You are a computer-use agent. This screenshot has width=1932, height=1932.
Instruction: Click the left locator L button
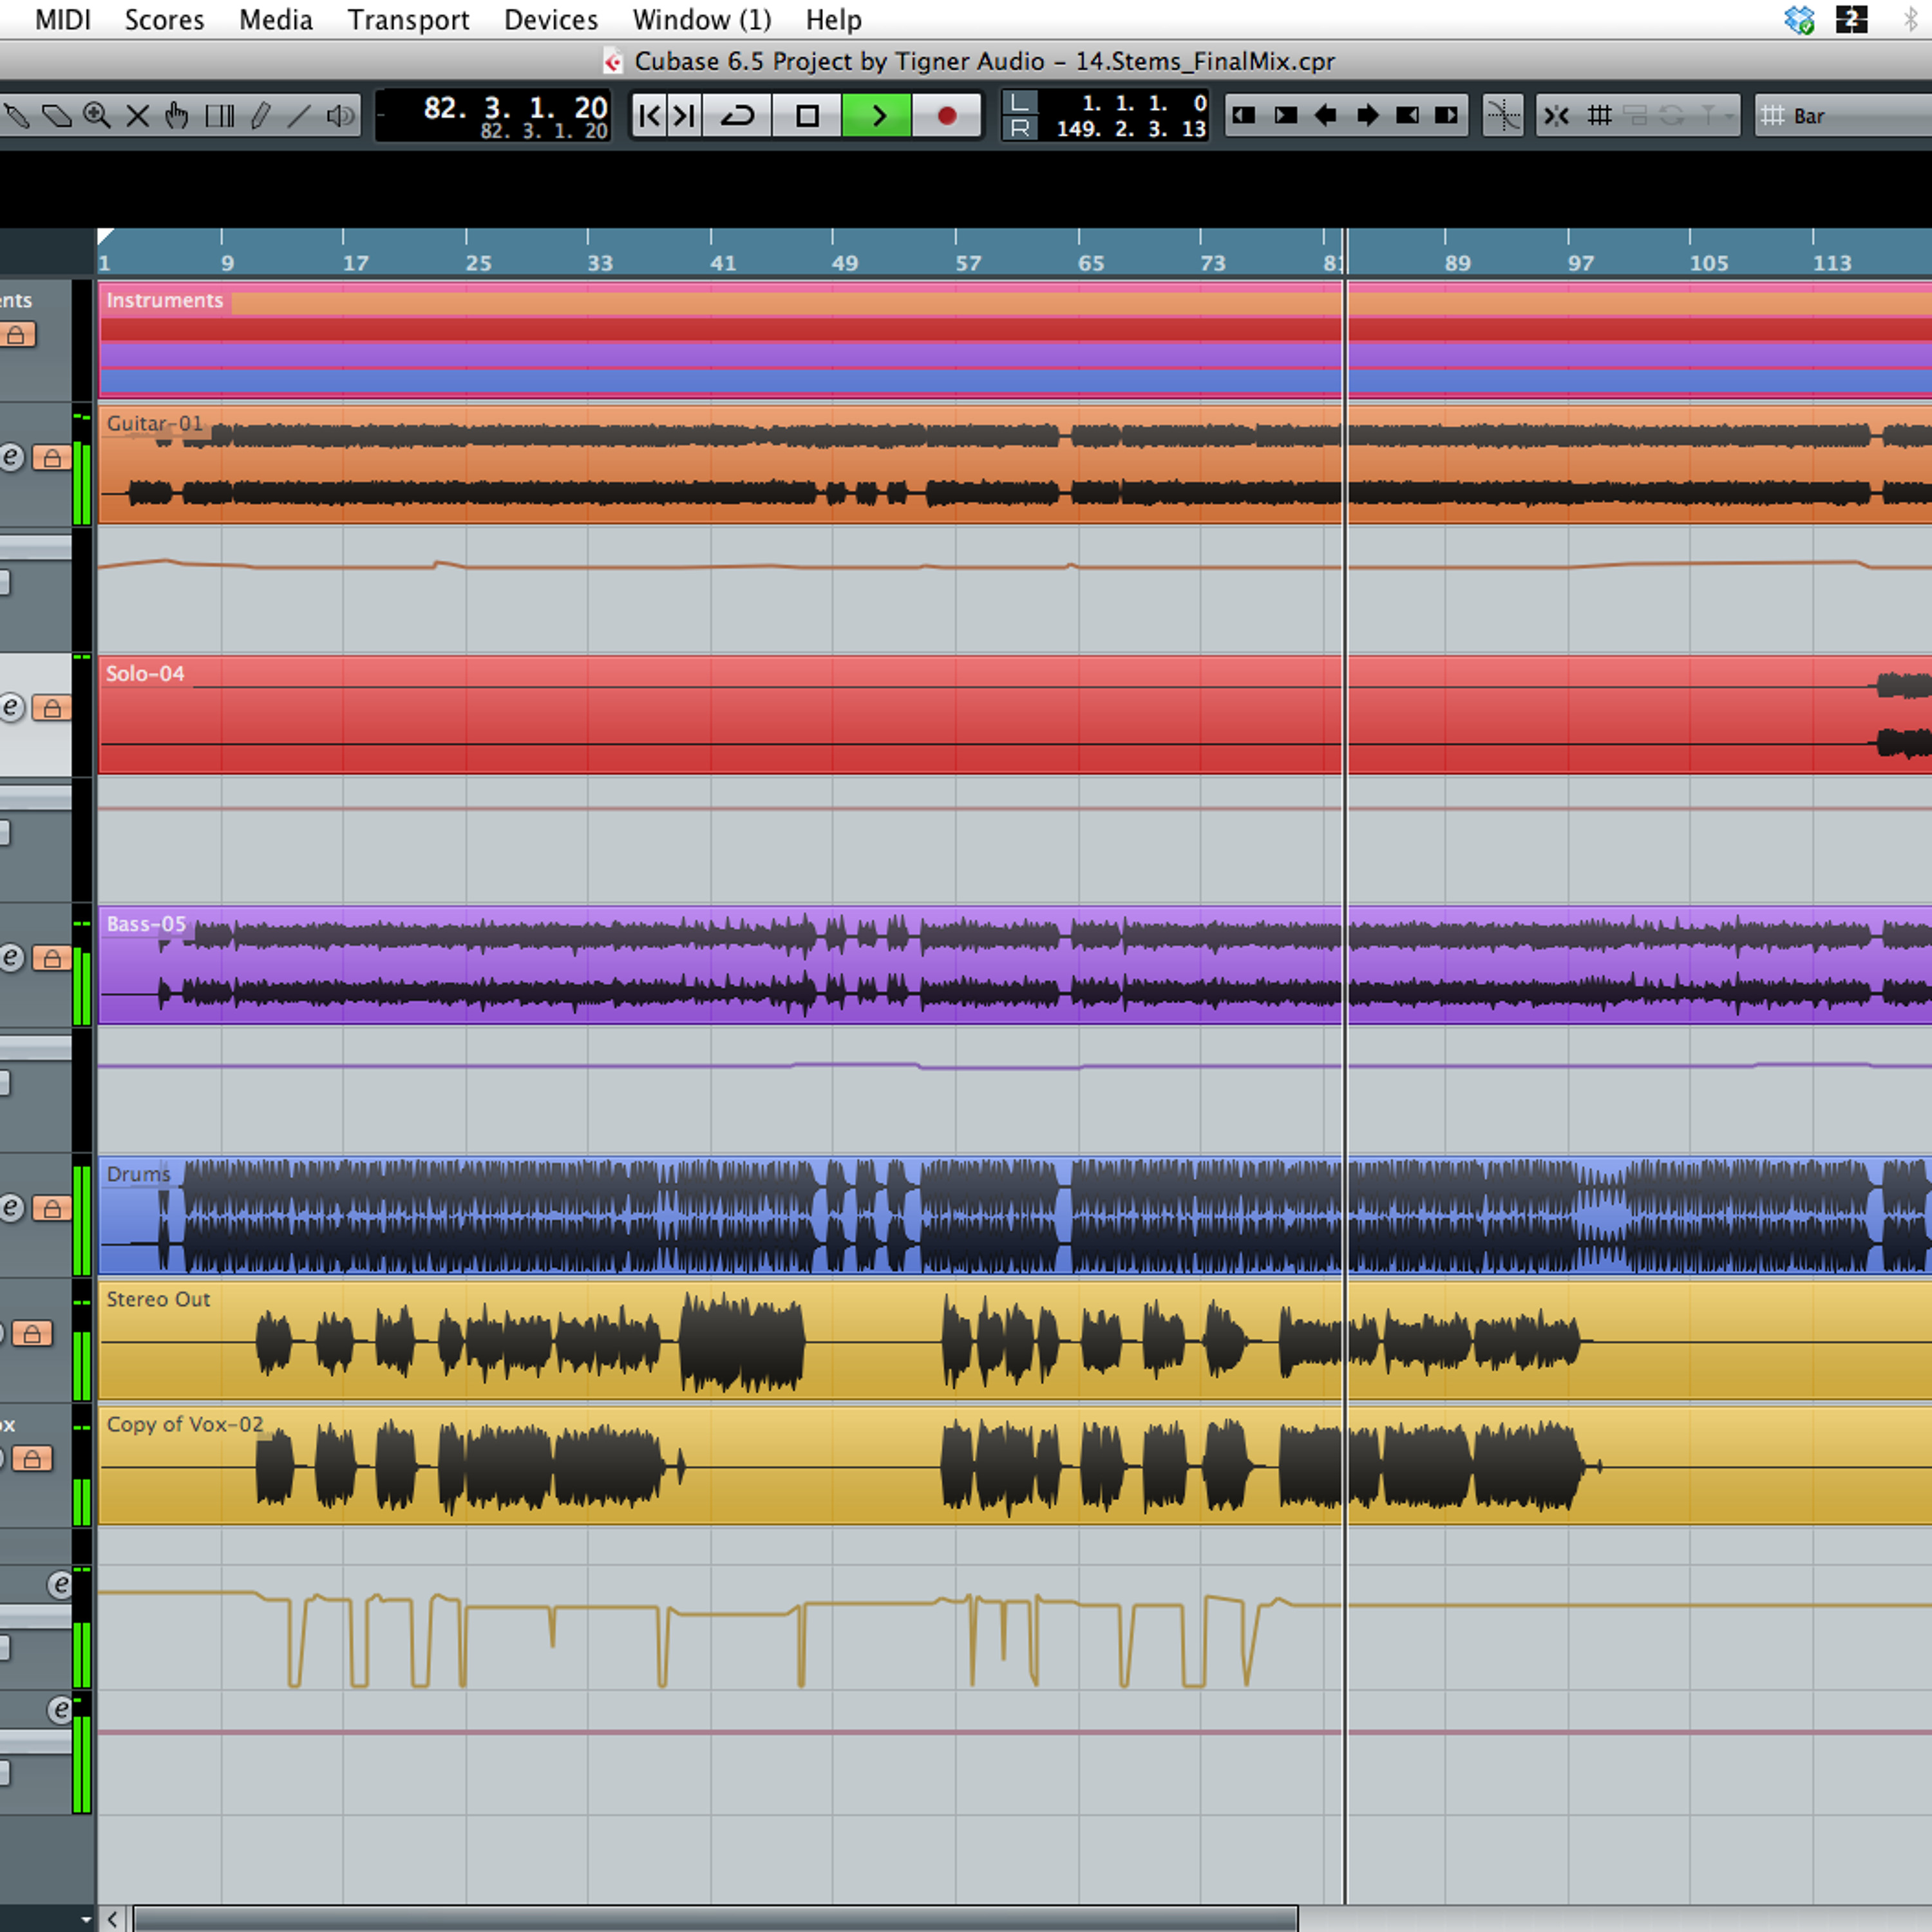[1019, 103]
